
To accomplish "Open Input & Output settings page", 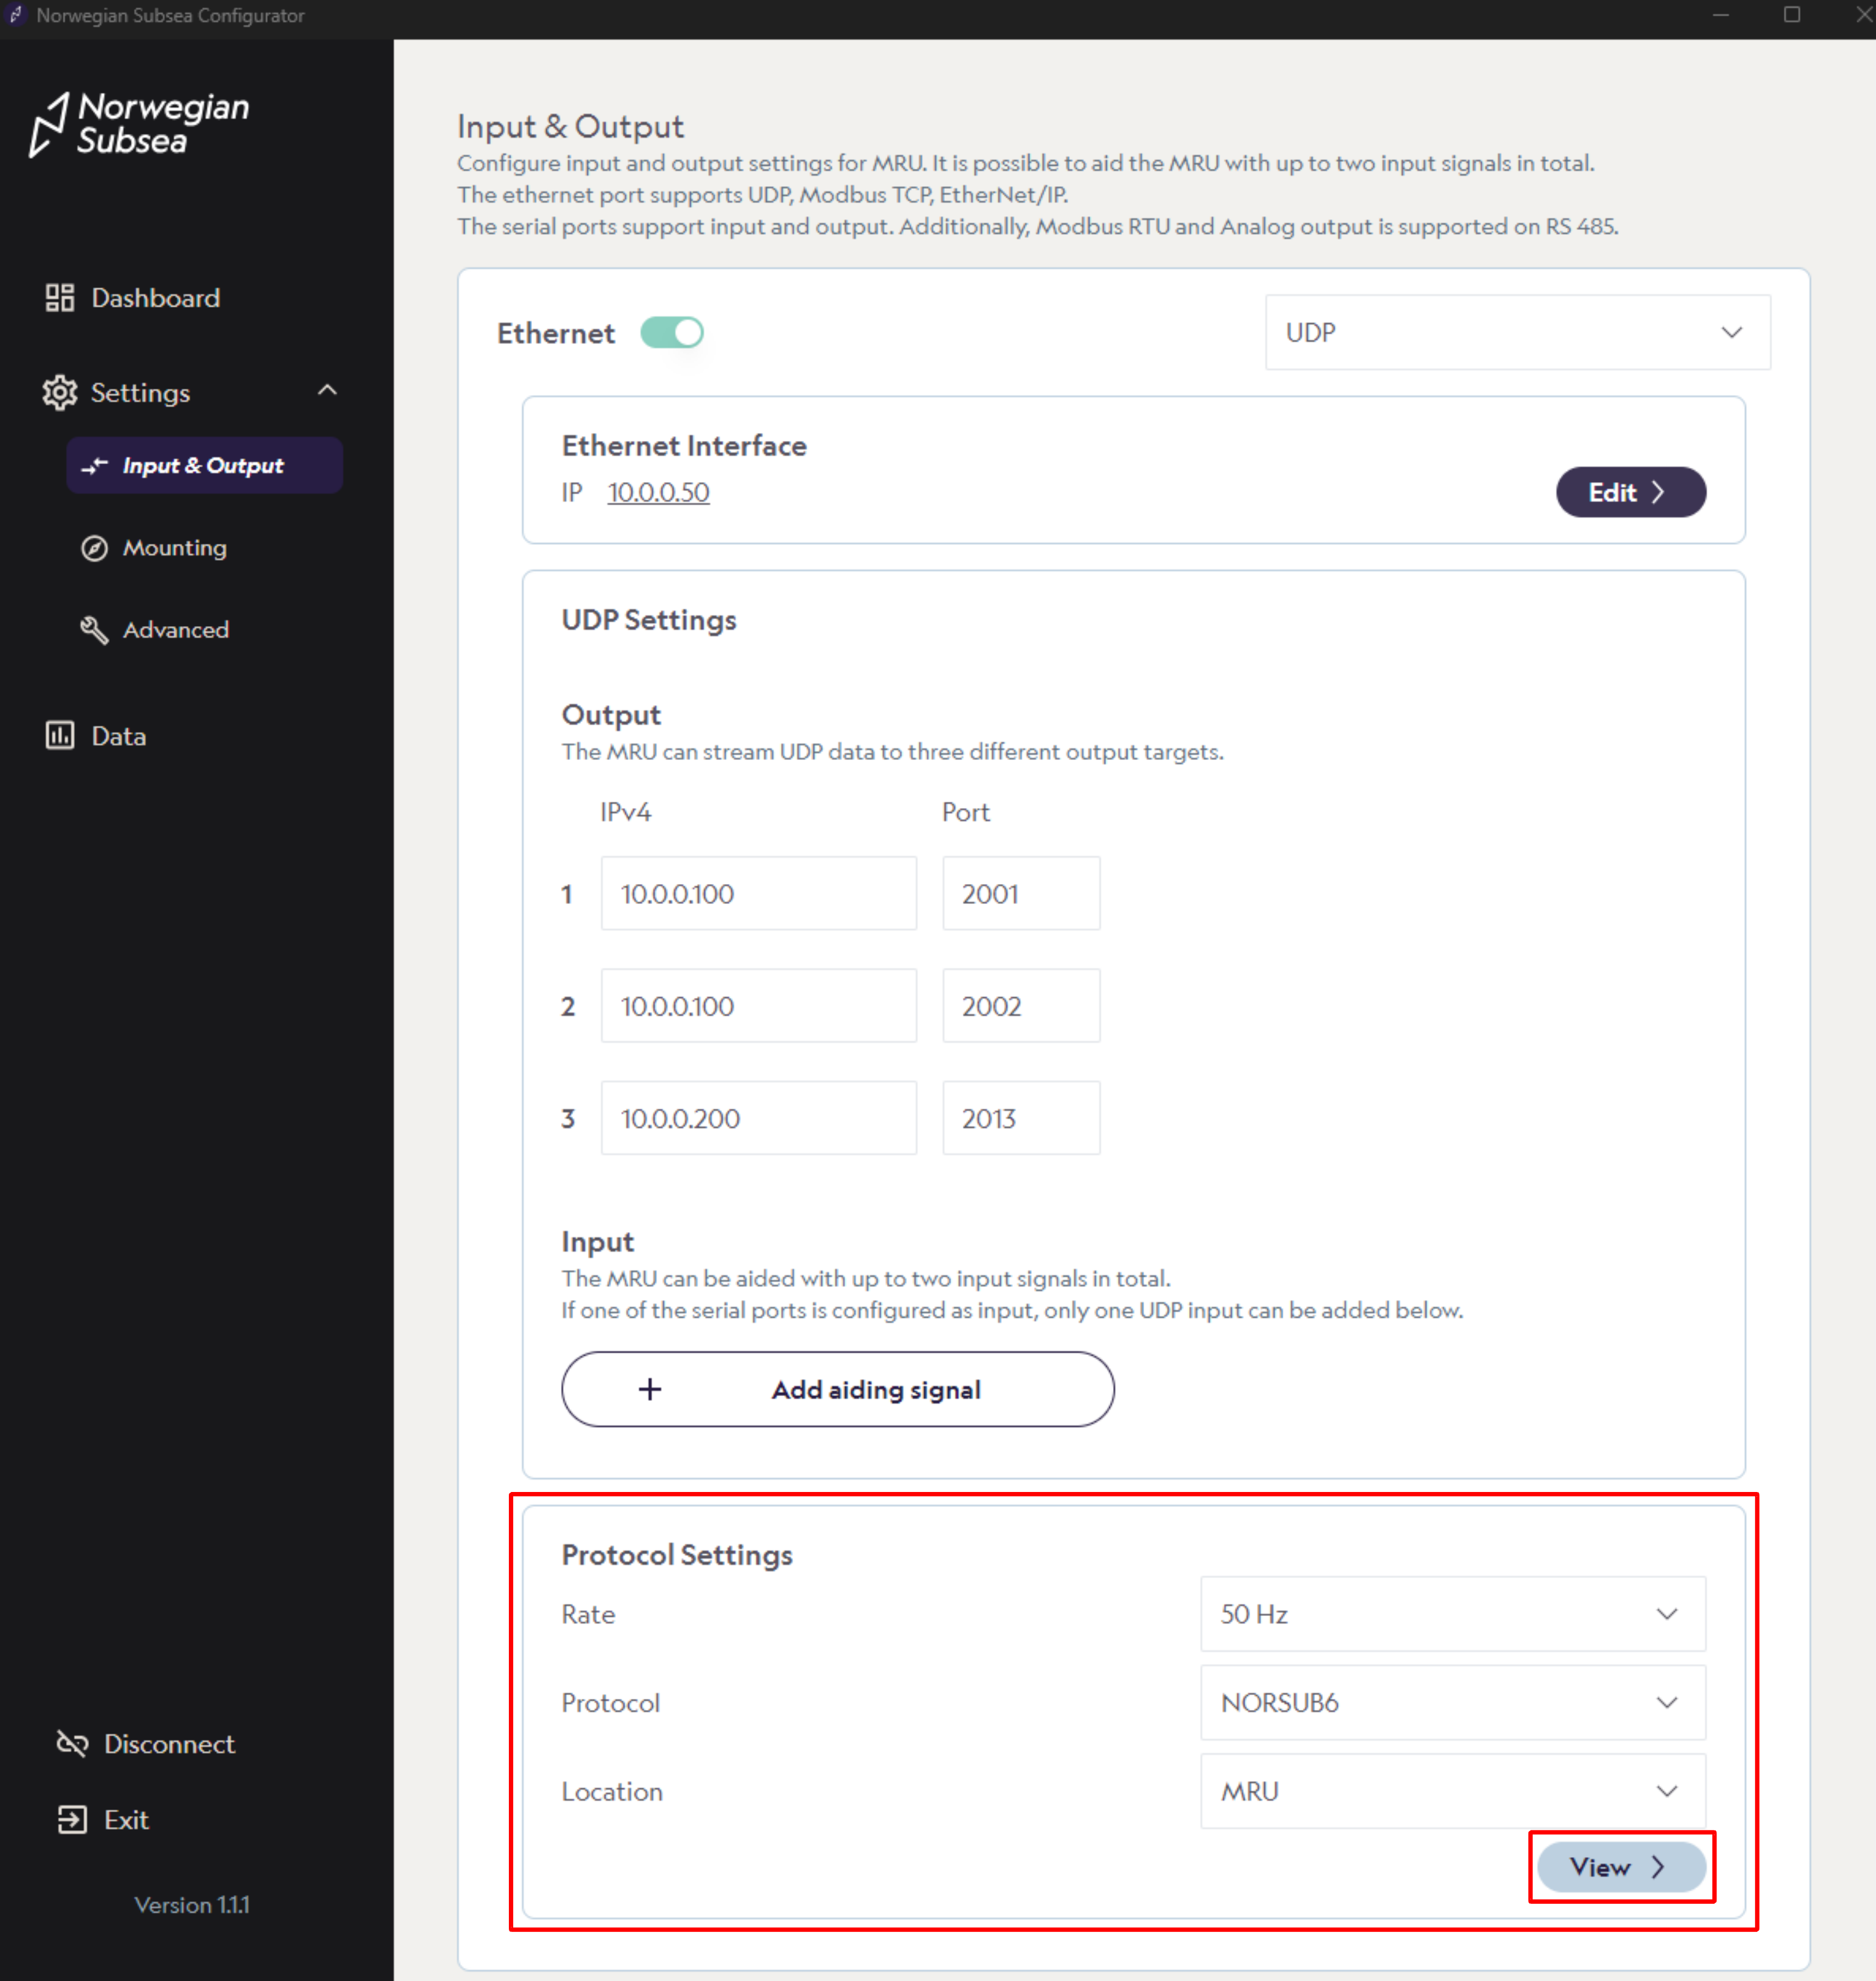I will [204, 466].
